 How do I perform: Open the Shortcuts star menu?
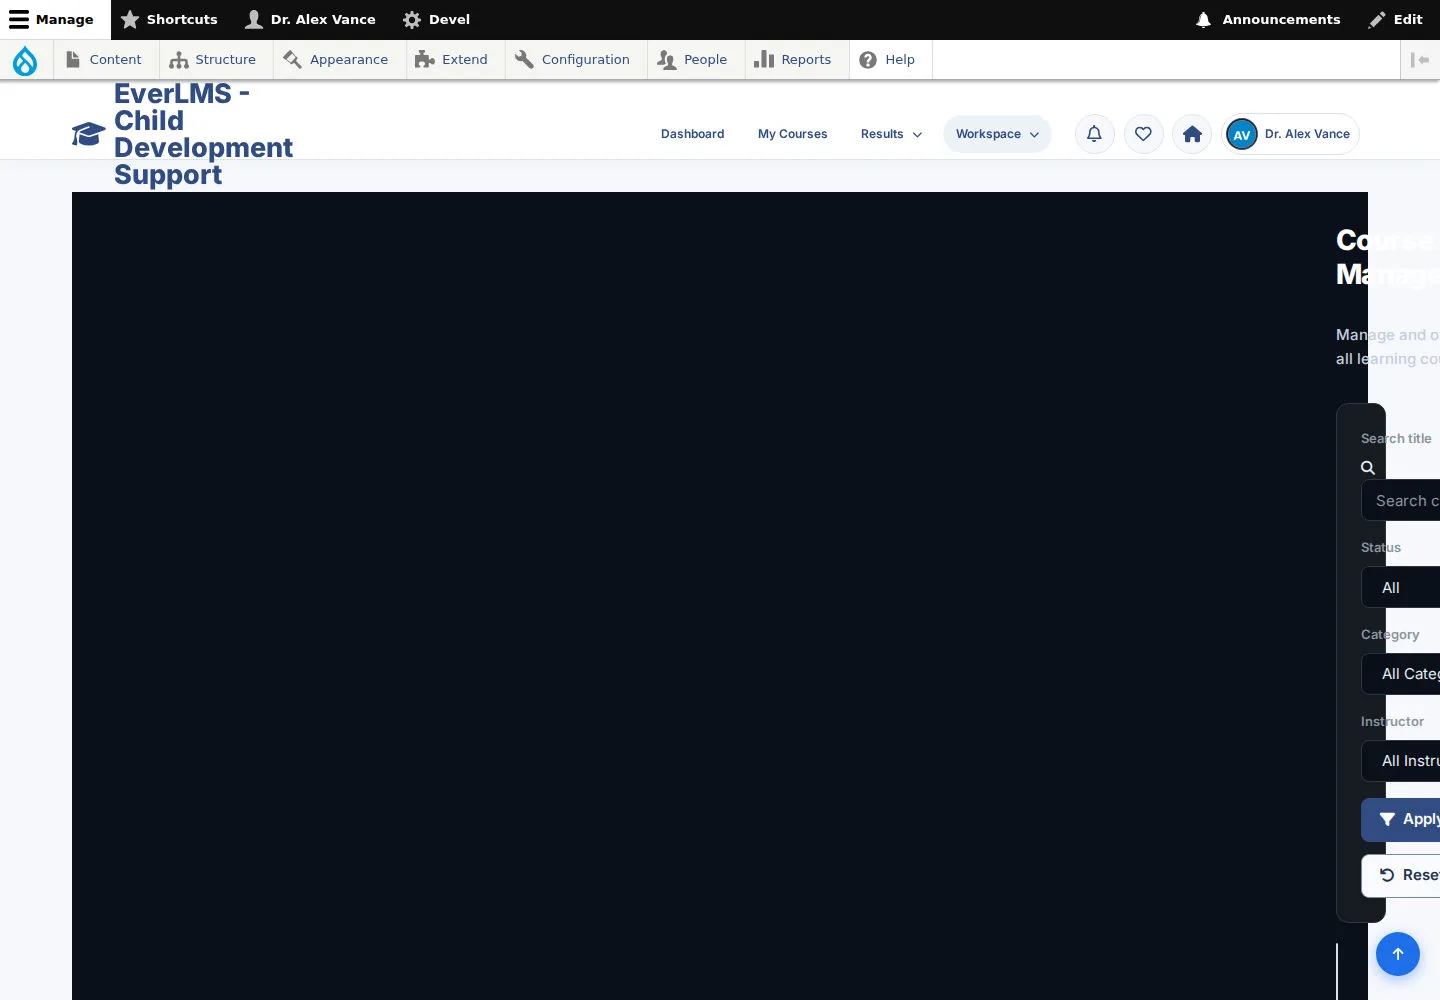coord(169,20)
